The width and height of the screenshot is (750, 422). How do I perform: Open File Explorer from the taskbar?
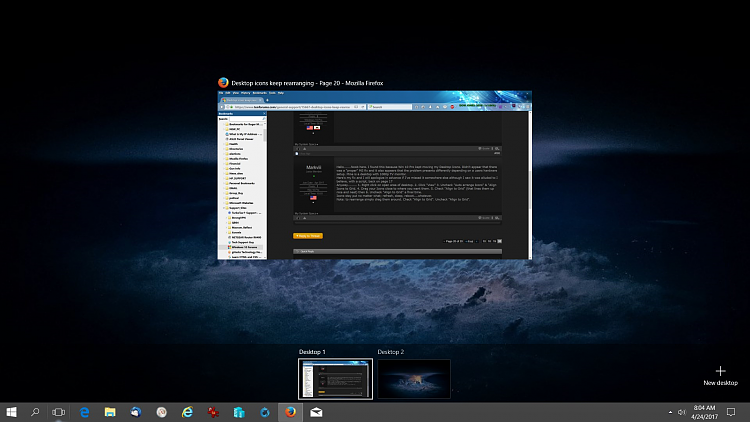point(110,411)
